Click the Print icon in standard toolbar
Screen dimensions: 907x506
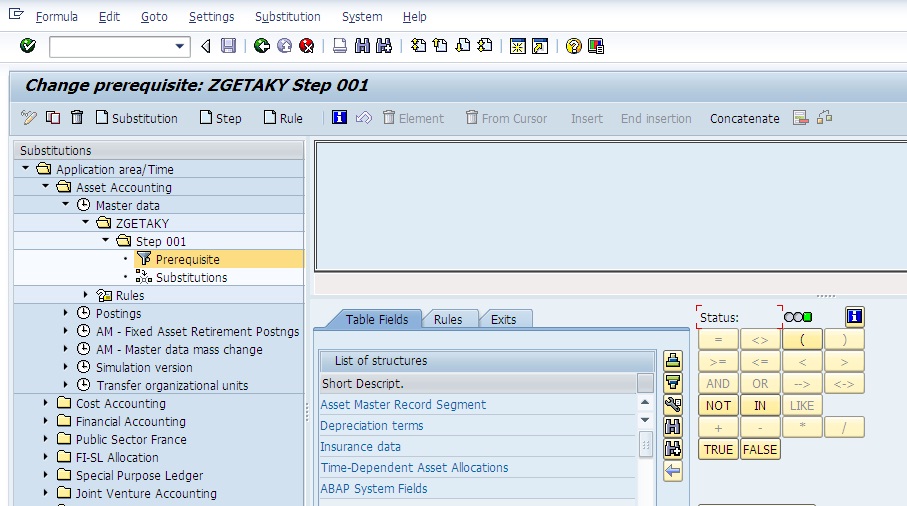click(x=340, y=46)
